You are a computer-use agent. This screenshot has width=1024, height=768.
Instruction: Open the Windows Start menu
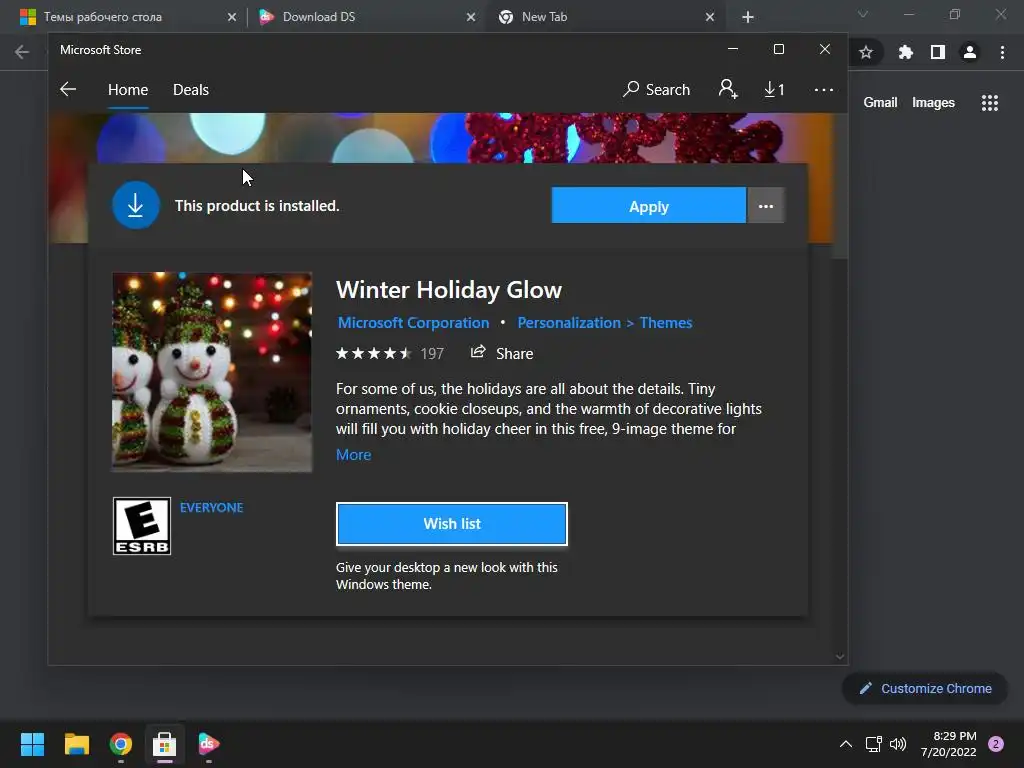pos(32,744)
